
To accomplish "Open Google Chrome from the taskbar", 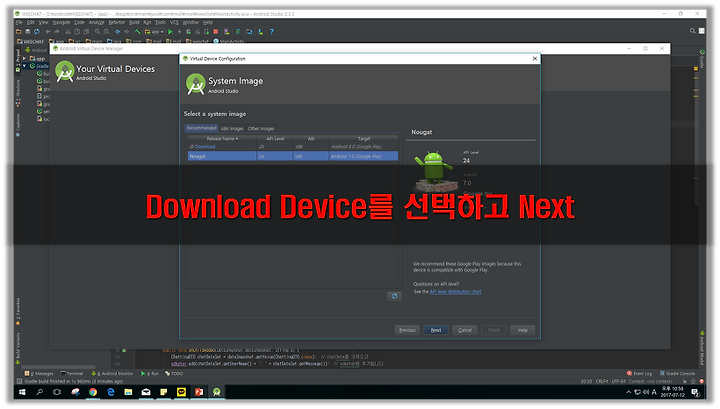I will [93, 392].
